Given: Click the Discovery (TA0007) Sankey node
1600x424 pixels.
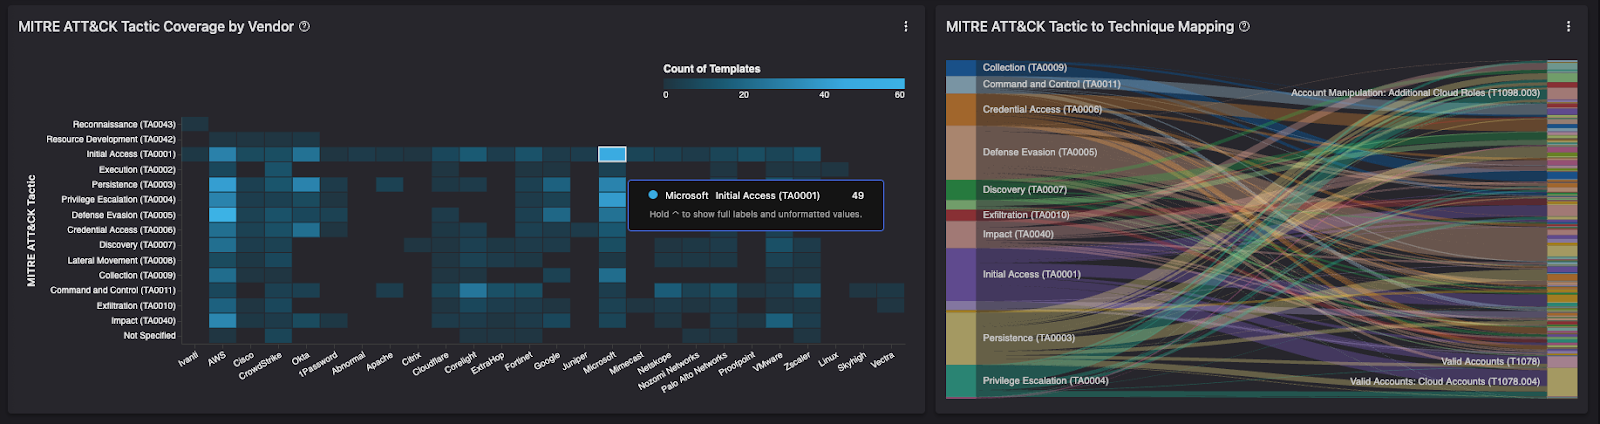Looking at the screenshot, I should (961, 190).
